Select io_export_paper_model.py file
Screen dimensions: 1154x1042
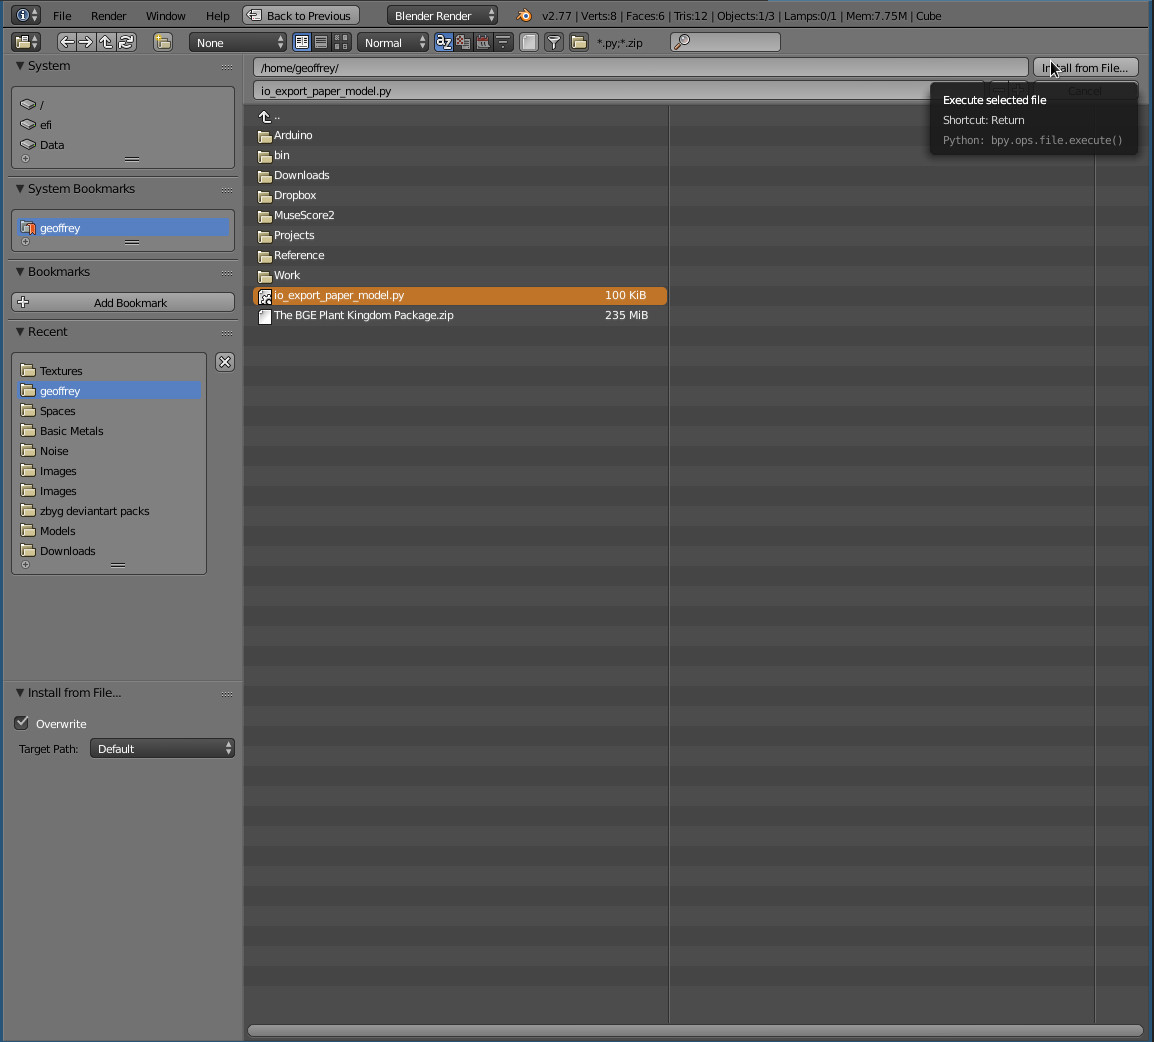[460, 295]
